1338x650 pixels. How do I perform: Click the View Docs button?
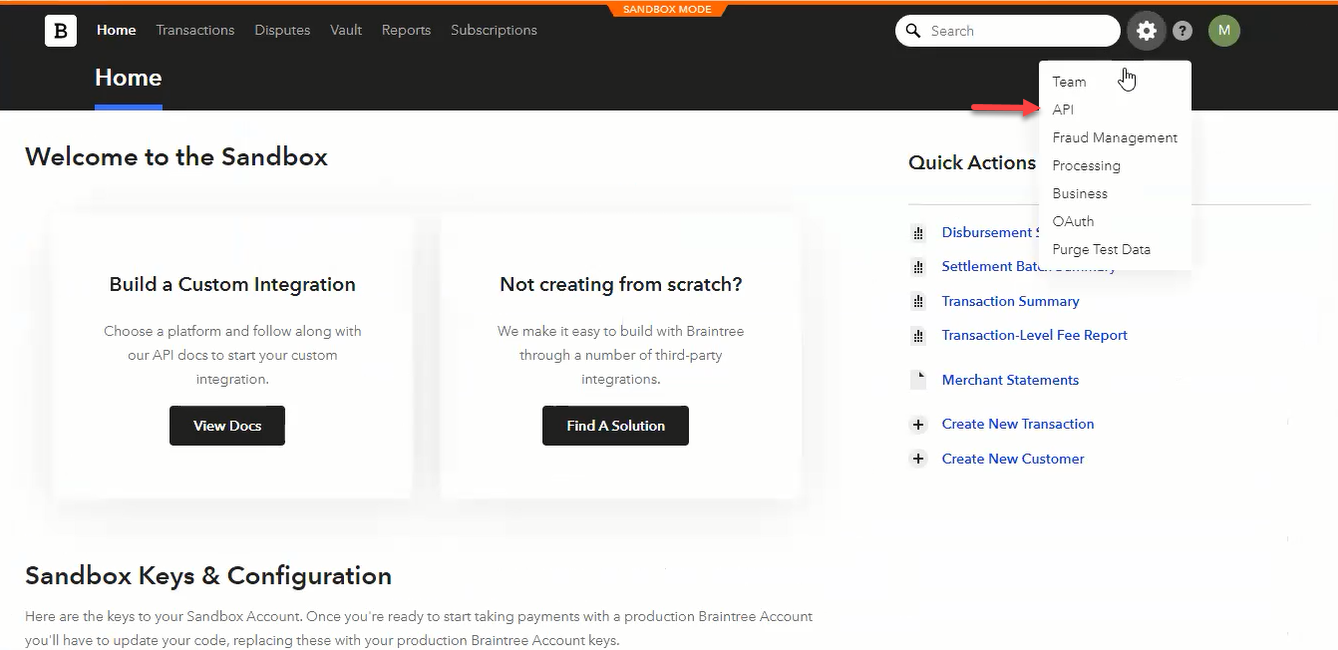tap(227, 426)
